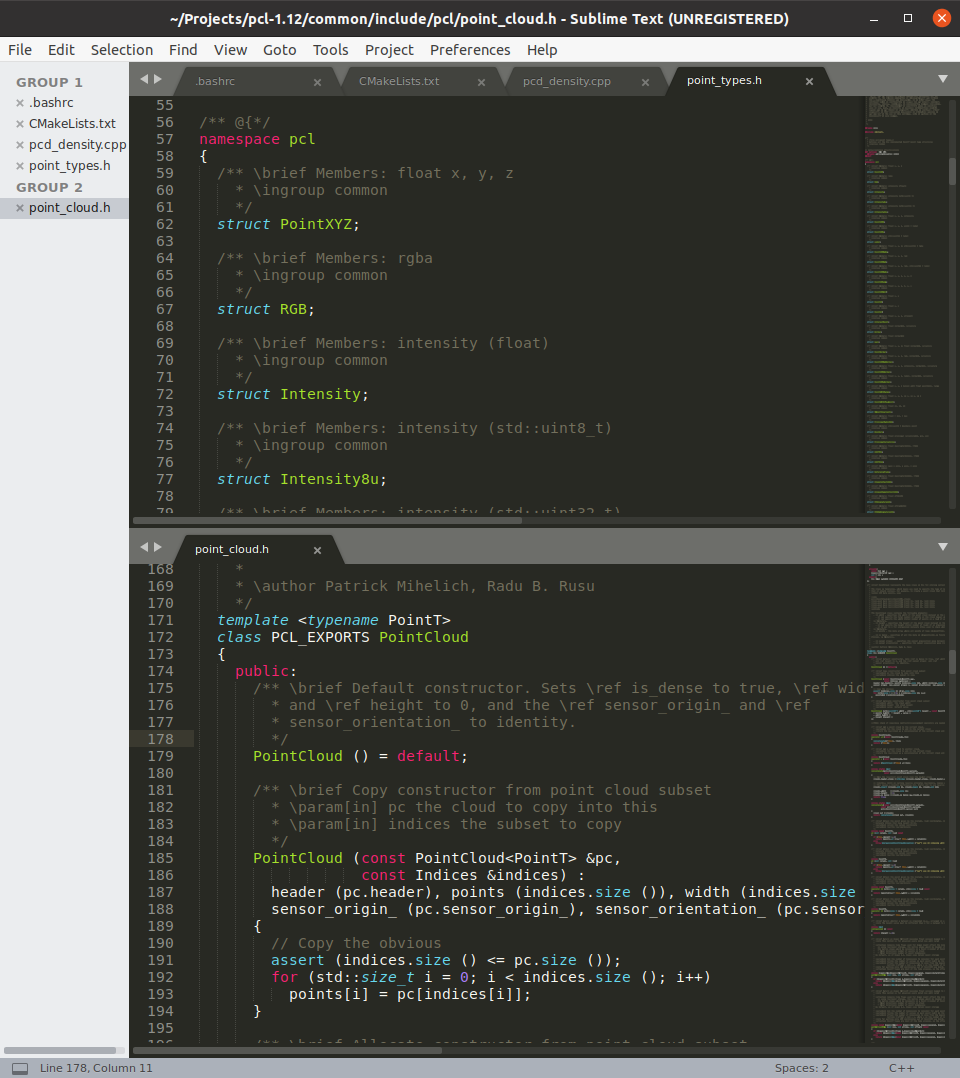
Task: Click Spaces: 2 indentation setting
Action: click(x=801, y=1068)
